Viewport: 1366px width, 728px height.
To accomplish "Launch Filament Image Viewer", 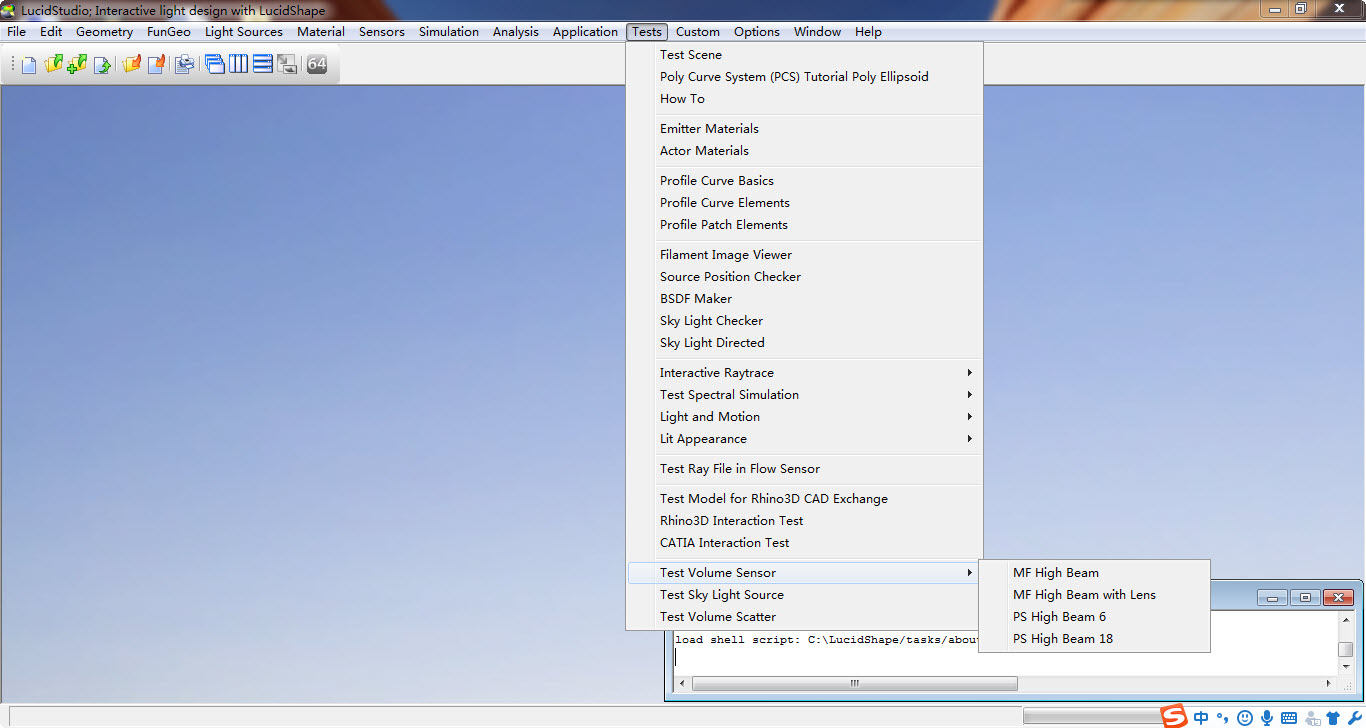I will click(804, 255).
